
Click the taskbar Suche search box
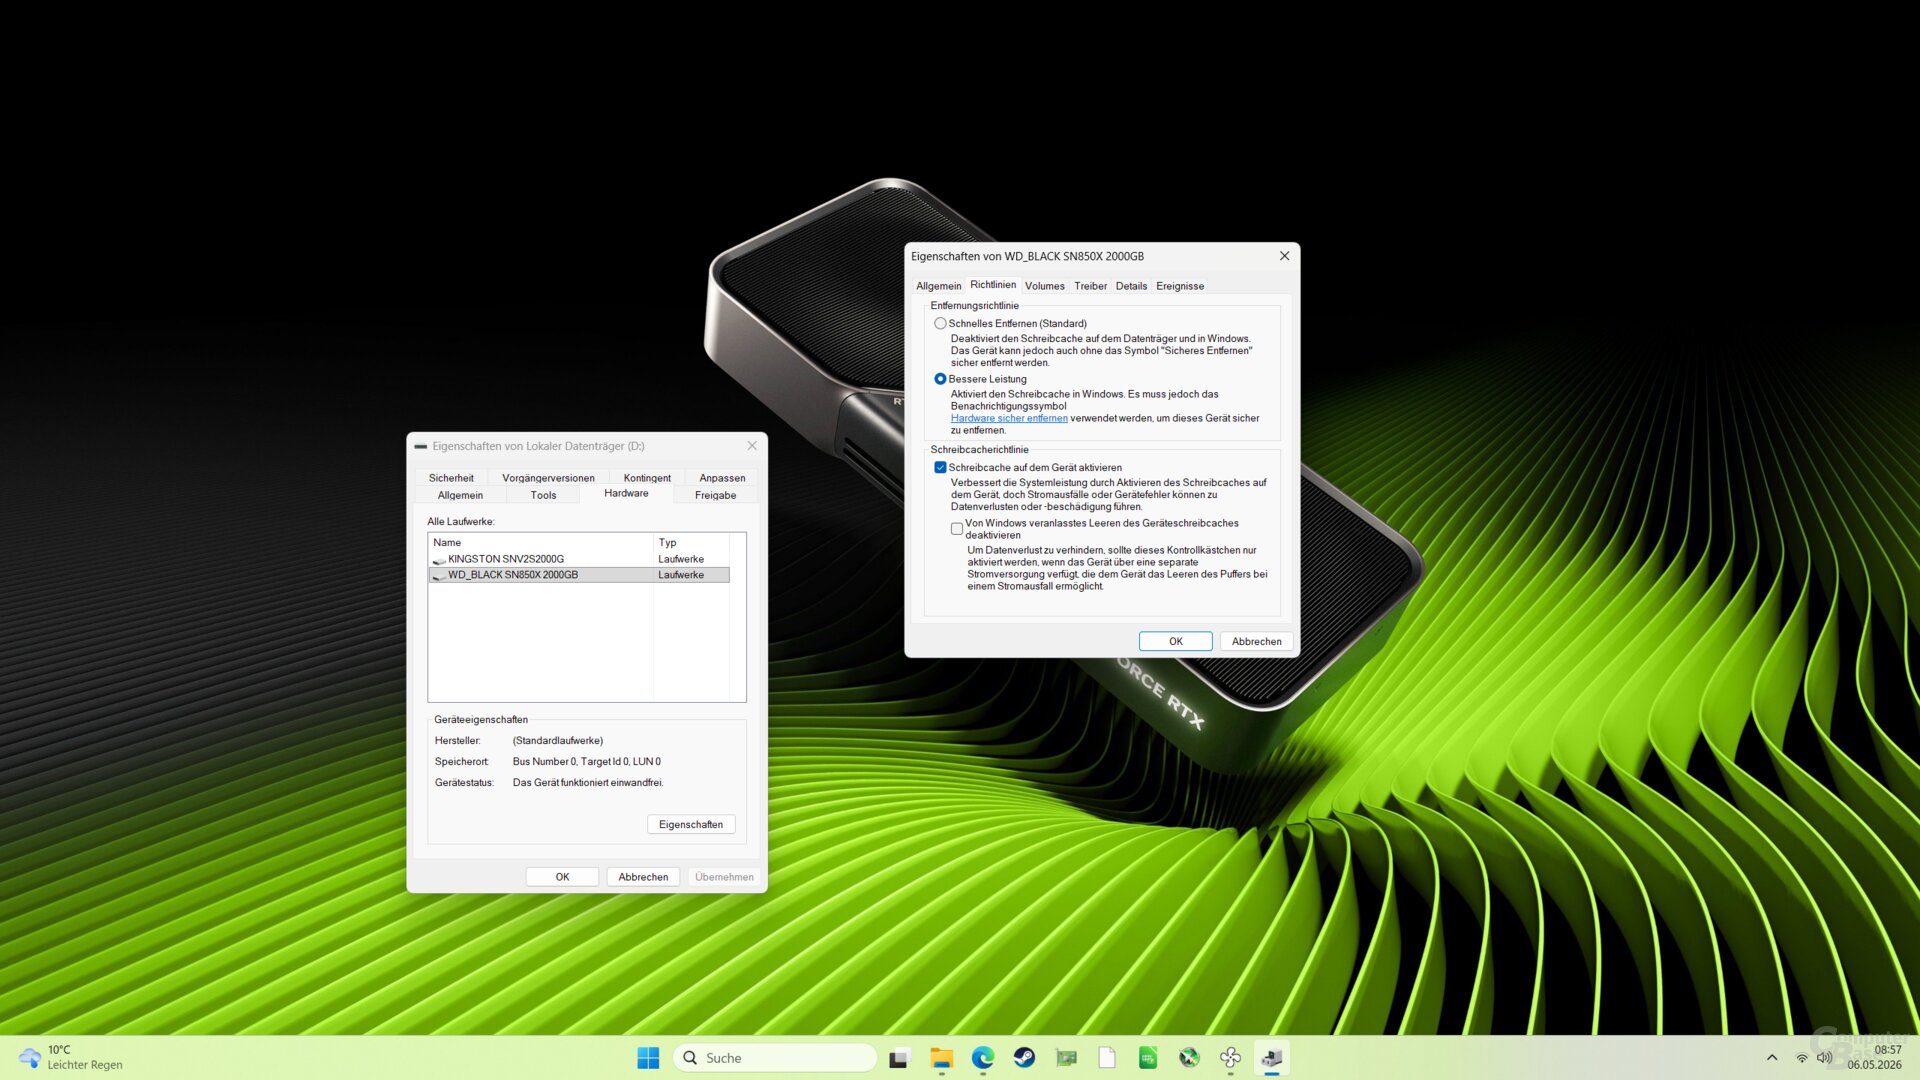[x=775, y=1058]
